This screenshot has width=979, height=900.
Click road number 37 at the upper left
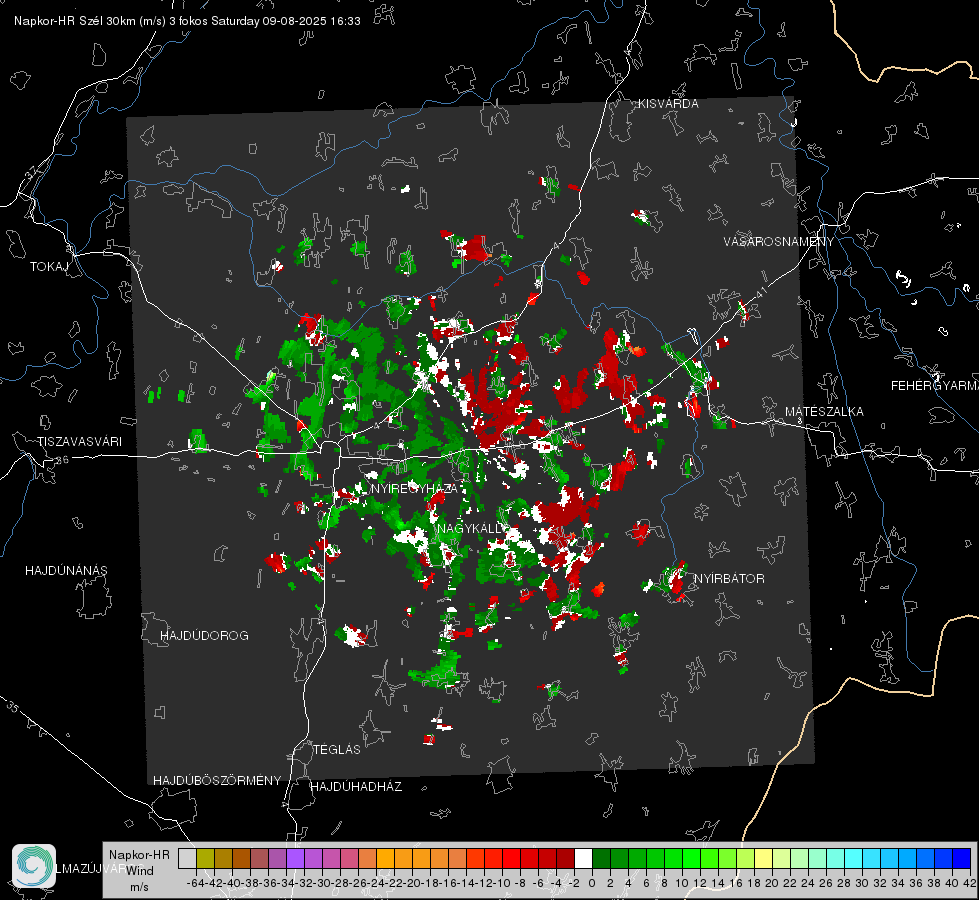(31, 173)
